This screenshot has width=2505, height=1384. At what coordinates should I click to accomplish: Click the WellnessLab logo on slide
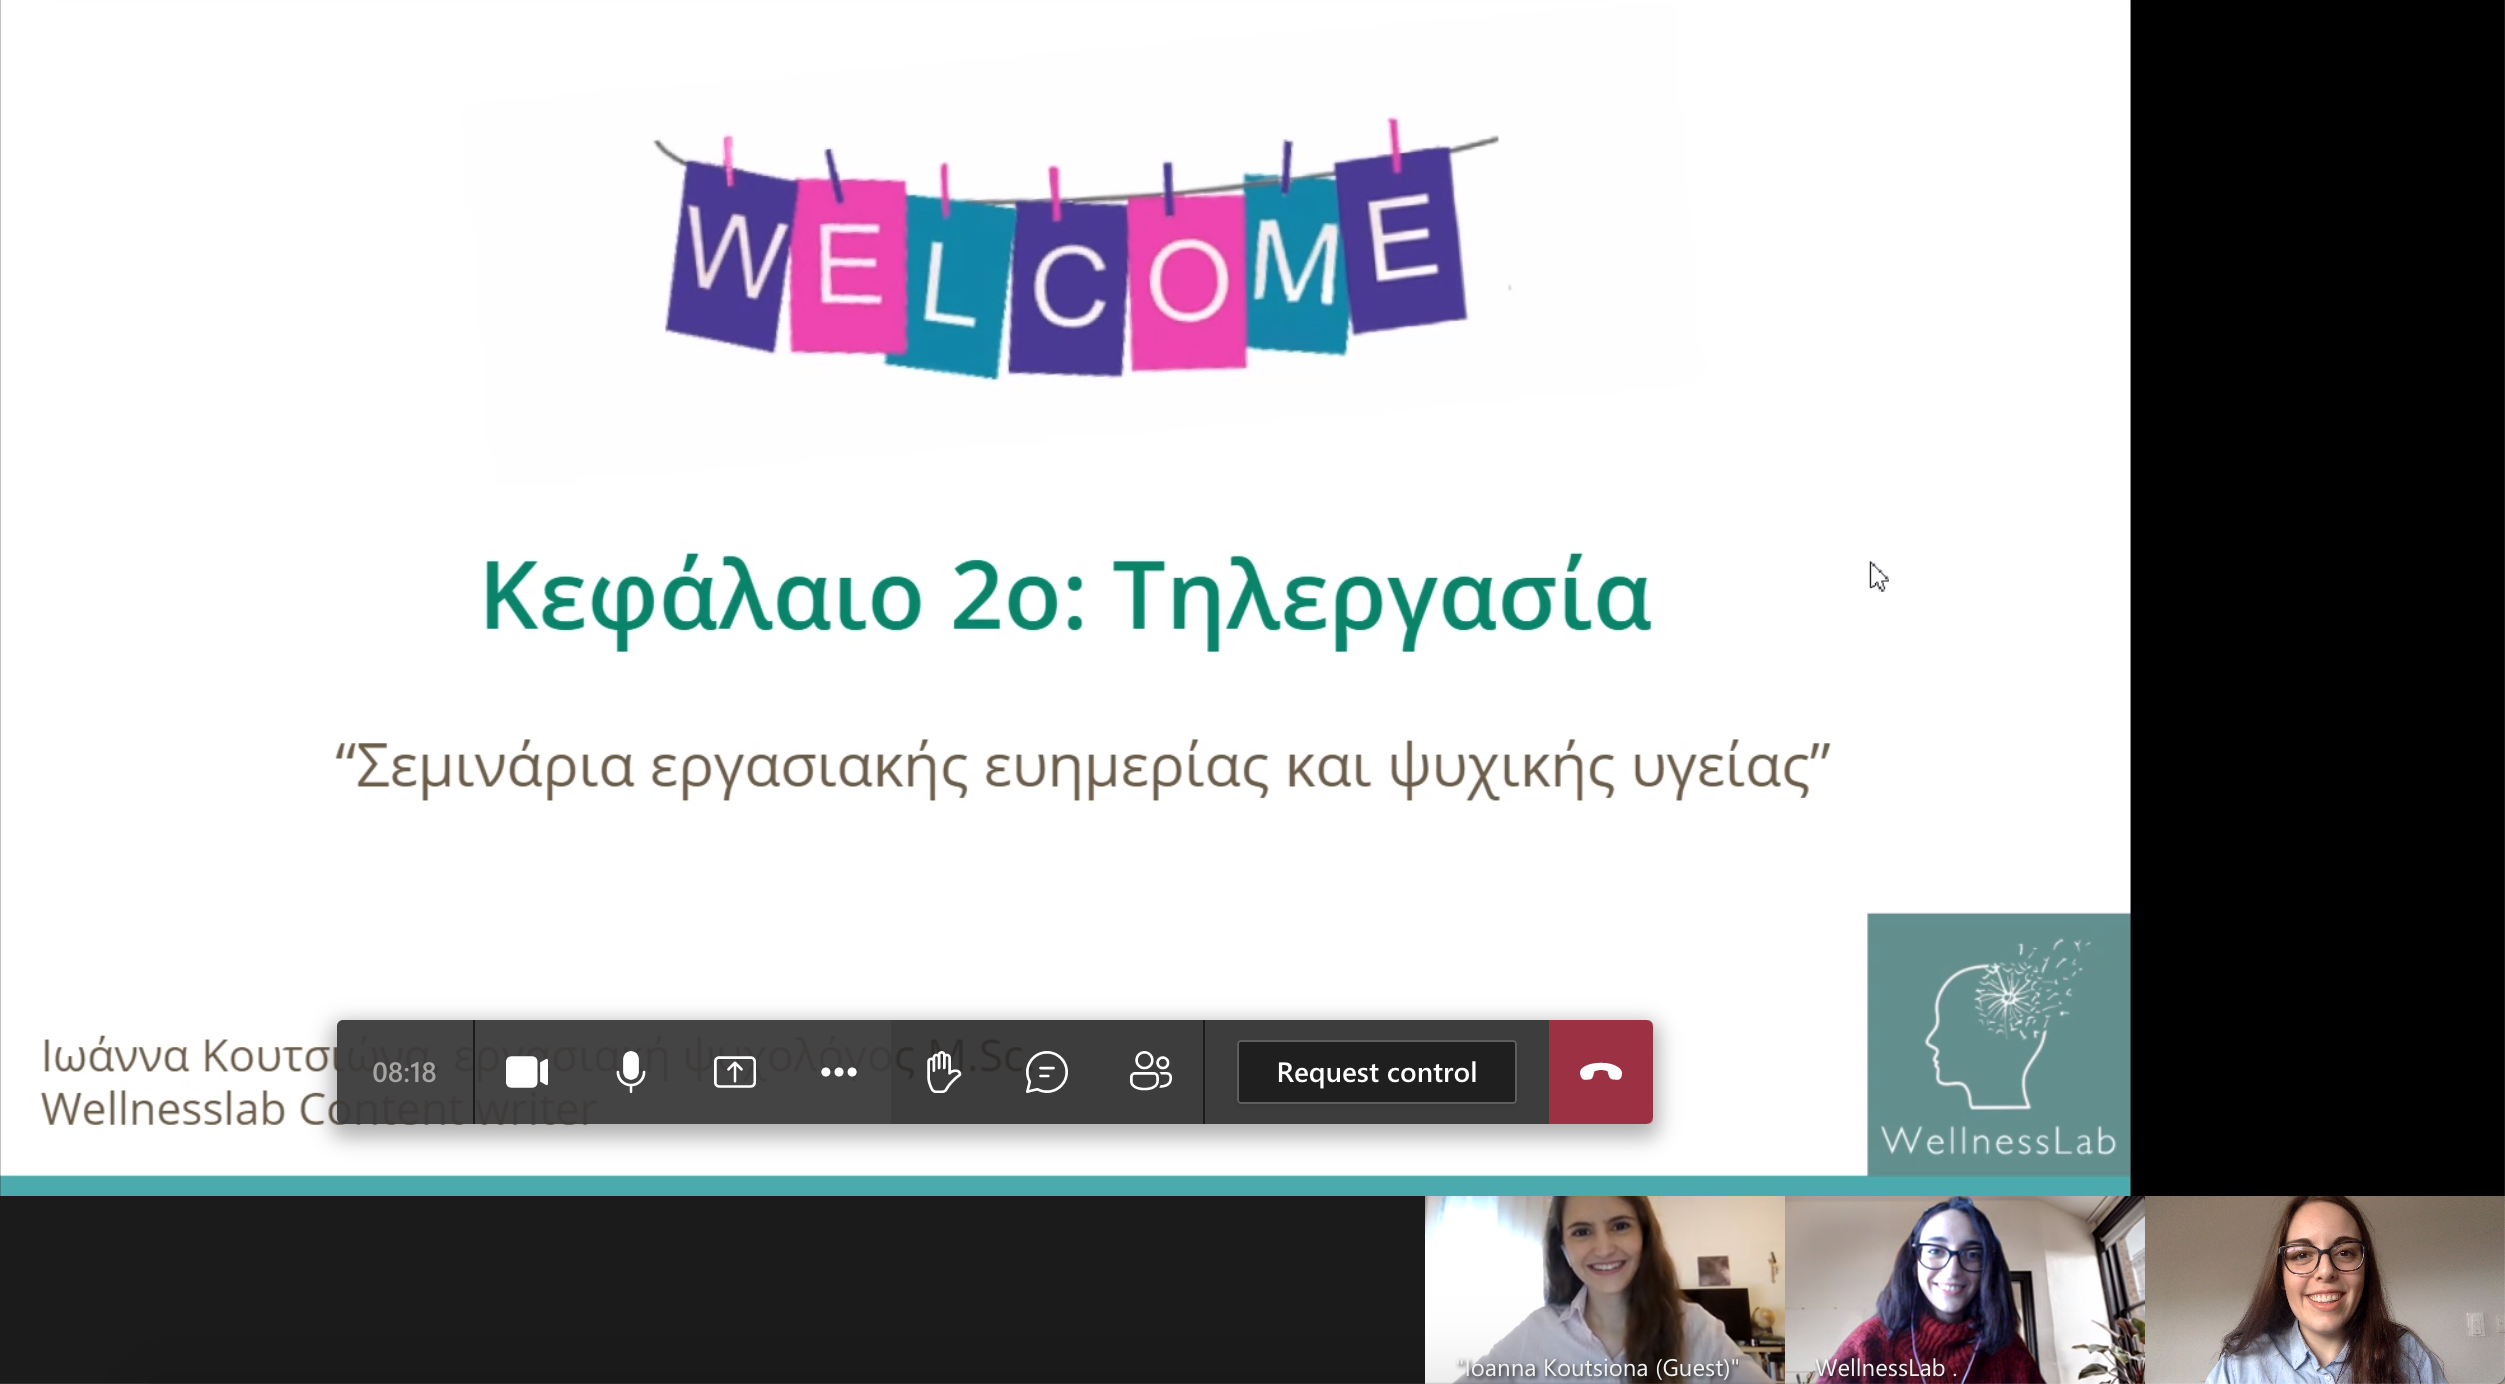(x=1998, y=1044)
